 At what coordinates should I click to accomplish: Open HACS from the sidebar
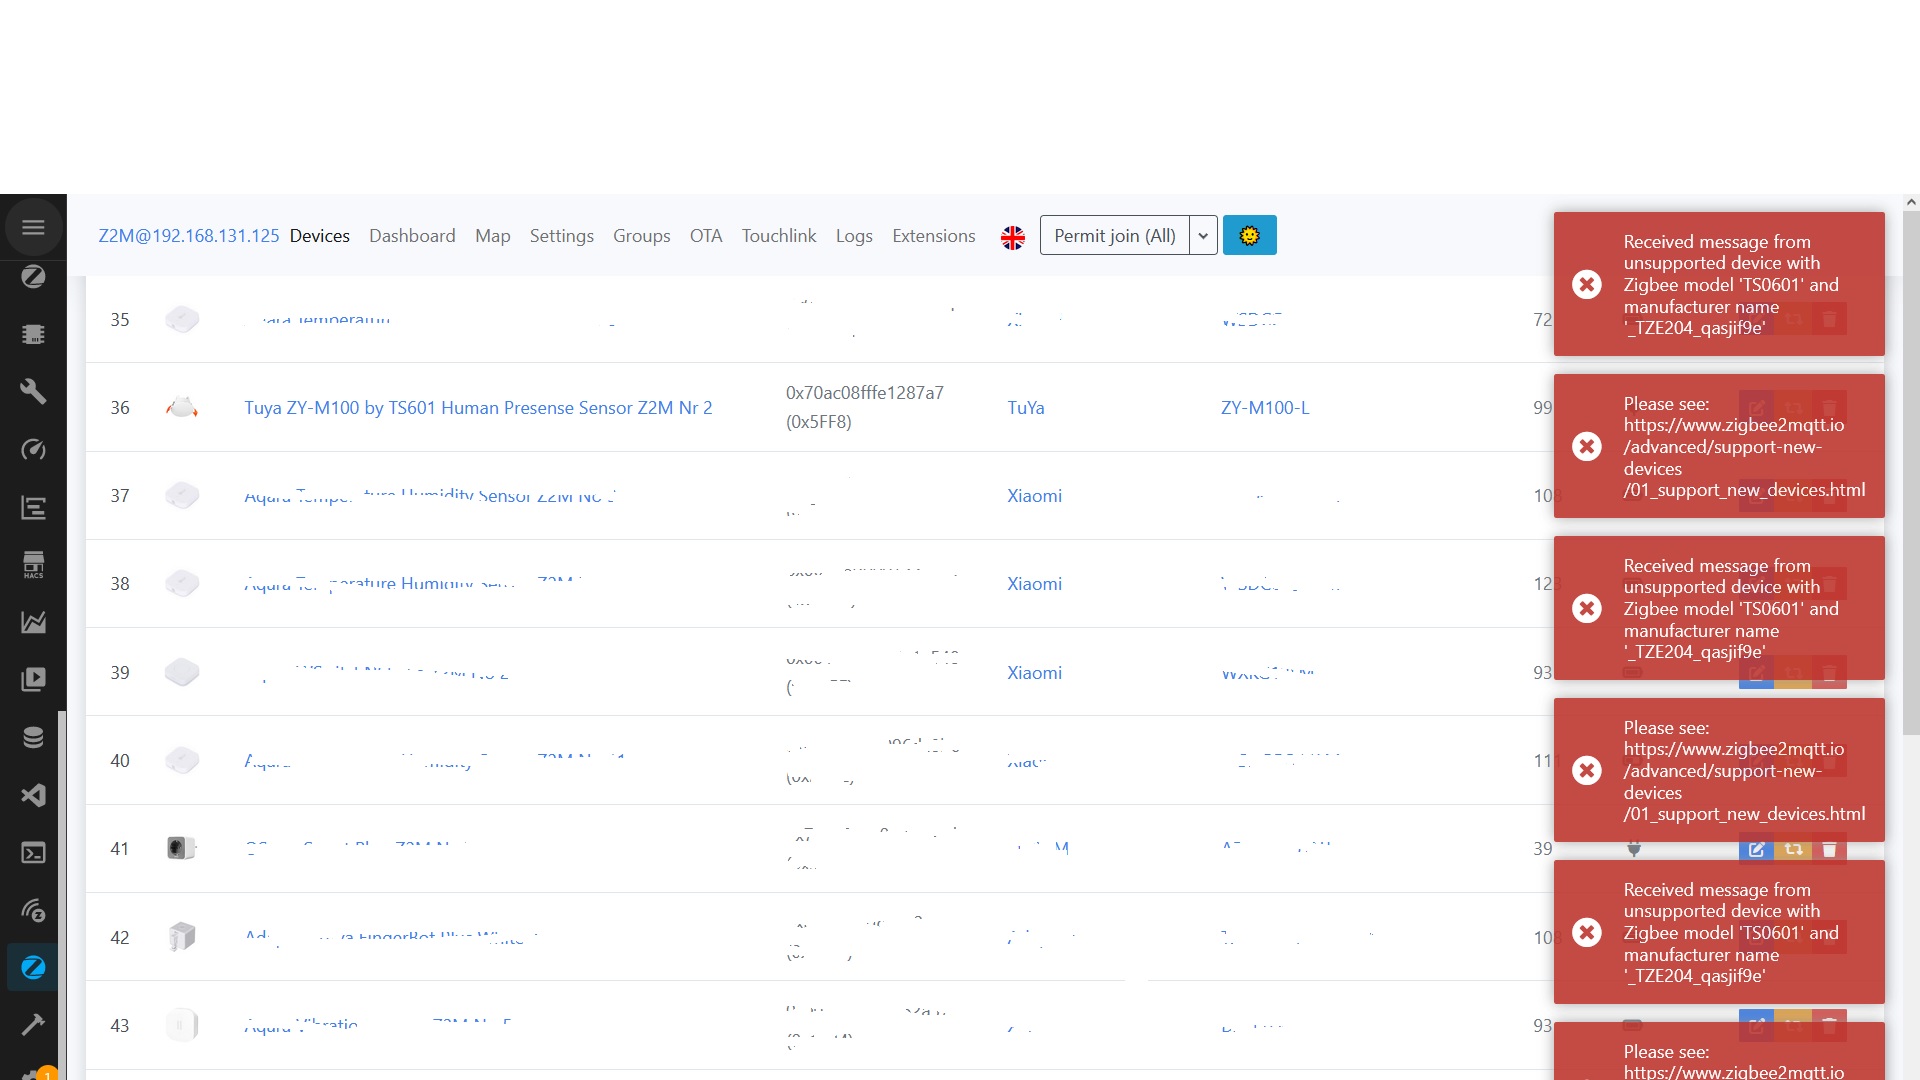click(33, 564)
